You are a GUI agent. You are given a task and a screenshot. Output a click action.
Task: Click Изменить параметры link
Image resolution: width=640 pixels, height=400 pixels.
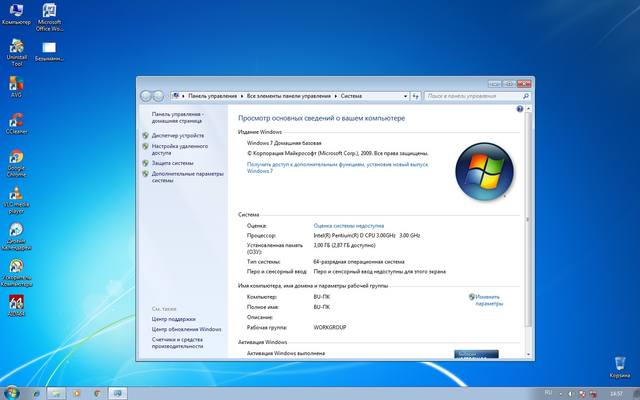tap(489, 300)
